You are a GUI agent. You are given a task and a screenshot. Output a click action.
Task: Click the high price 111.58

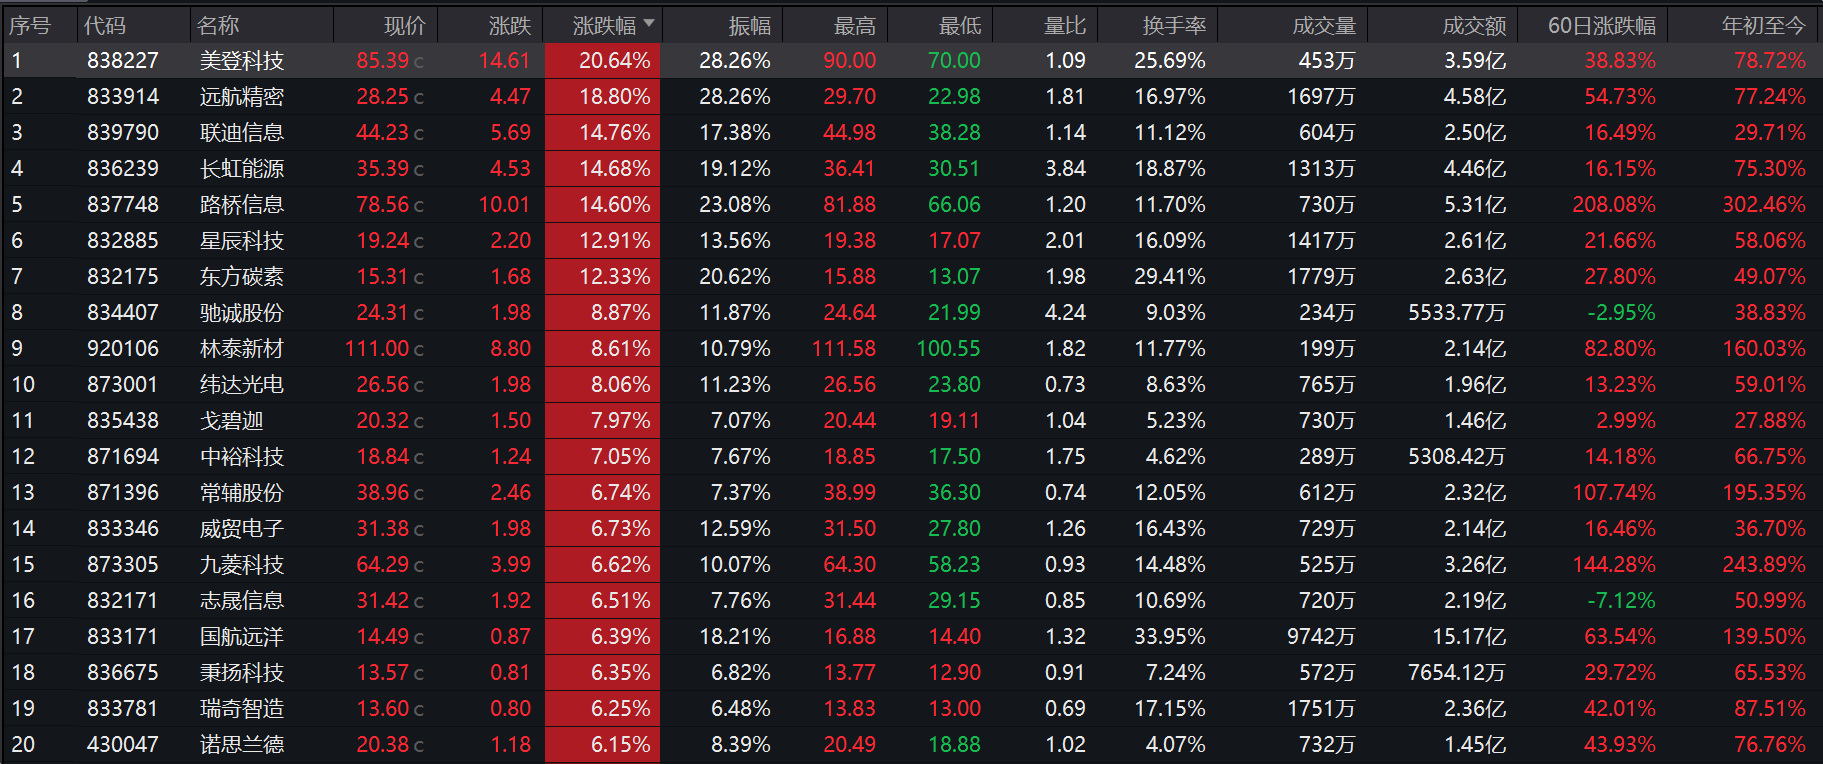tap(844, 349)
